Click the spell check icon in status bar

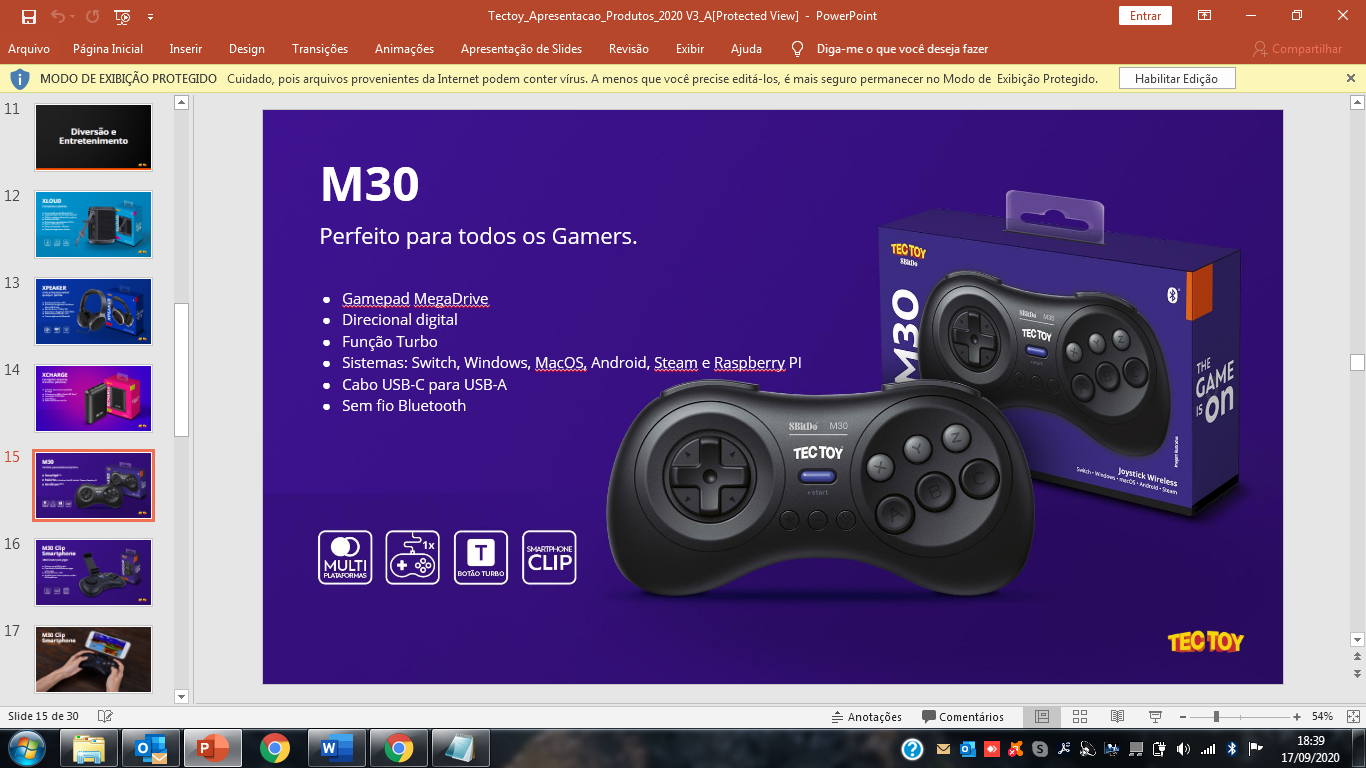click(x=105, y=716)
